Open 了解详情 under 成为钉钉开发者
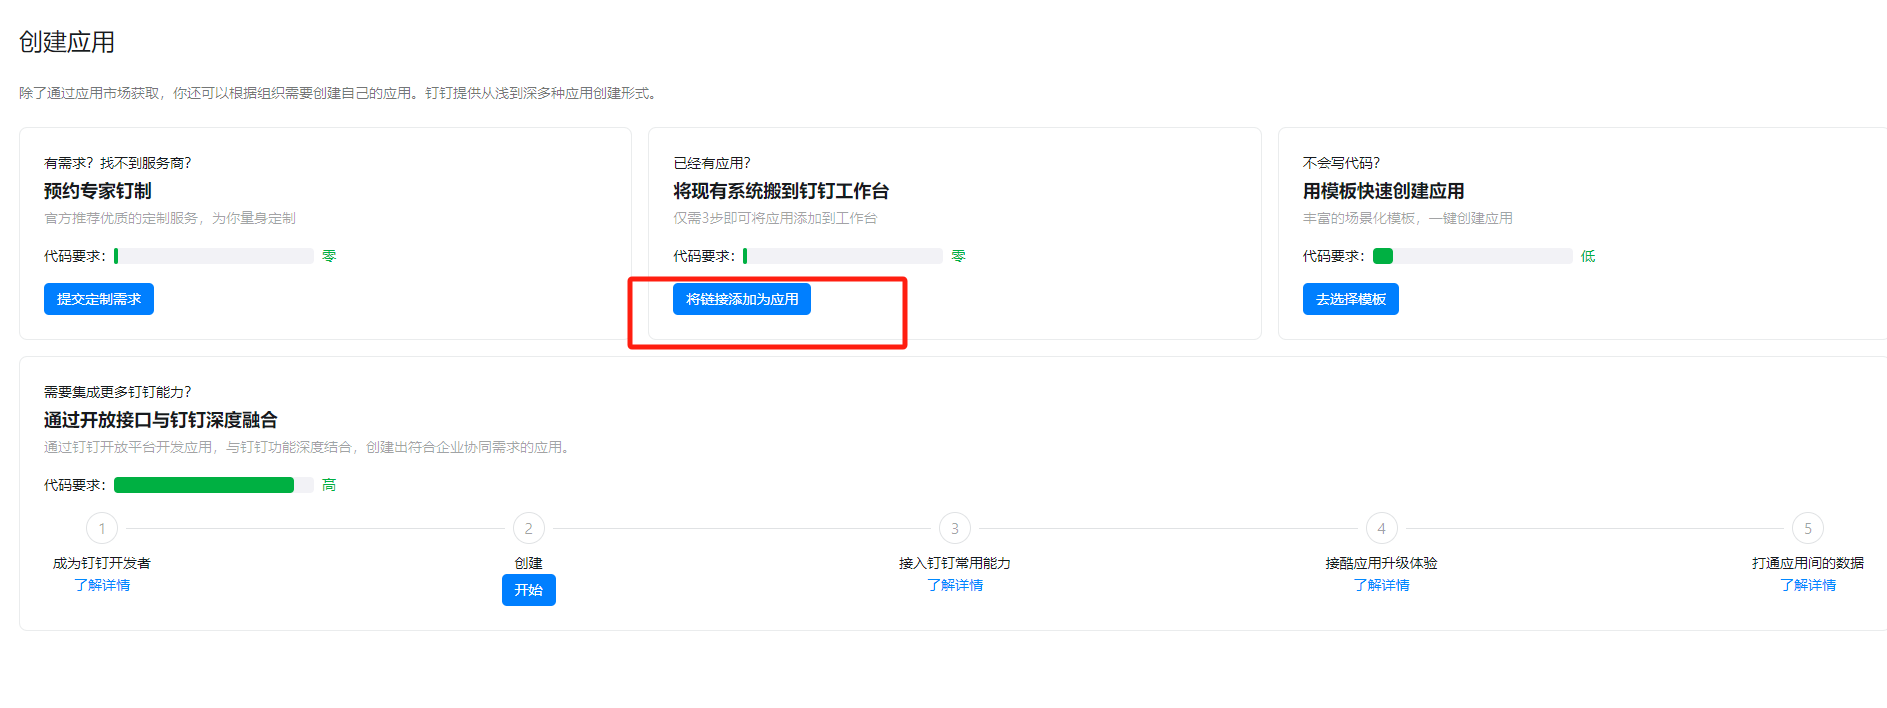Image resolution: width=1887 pixels, height=708 pixels. click(x=102, y=585)
